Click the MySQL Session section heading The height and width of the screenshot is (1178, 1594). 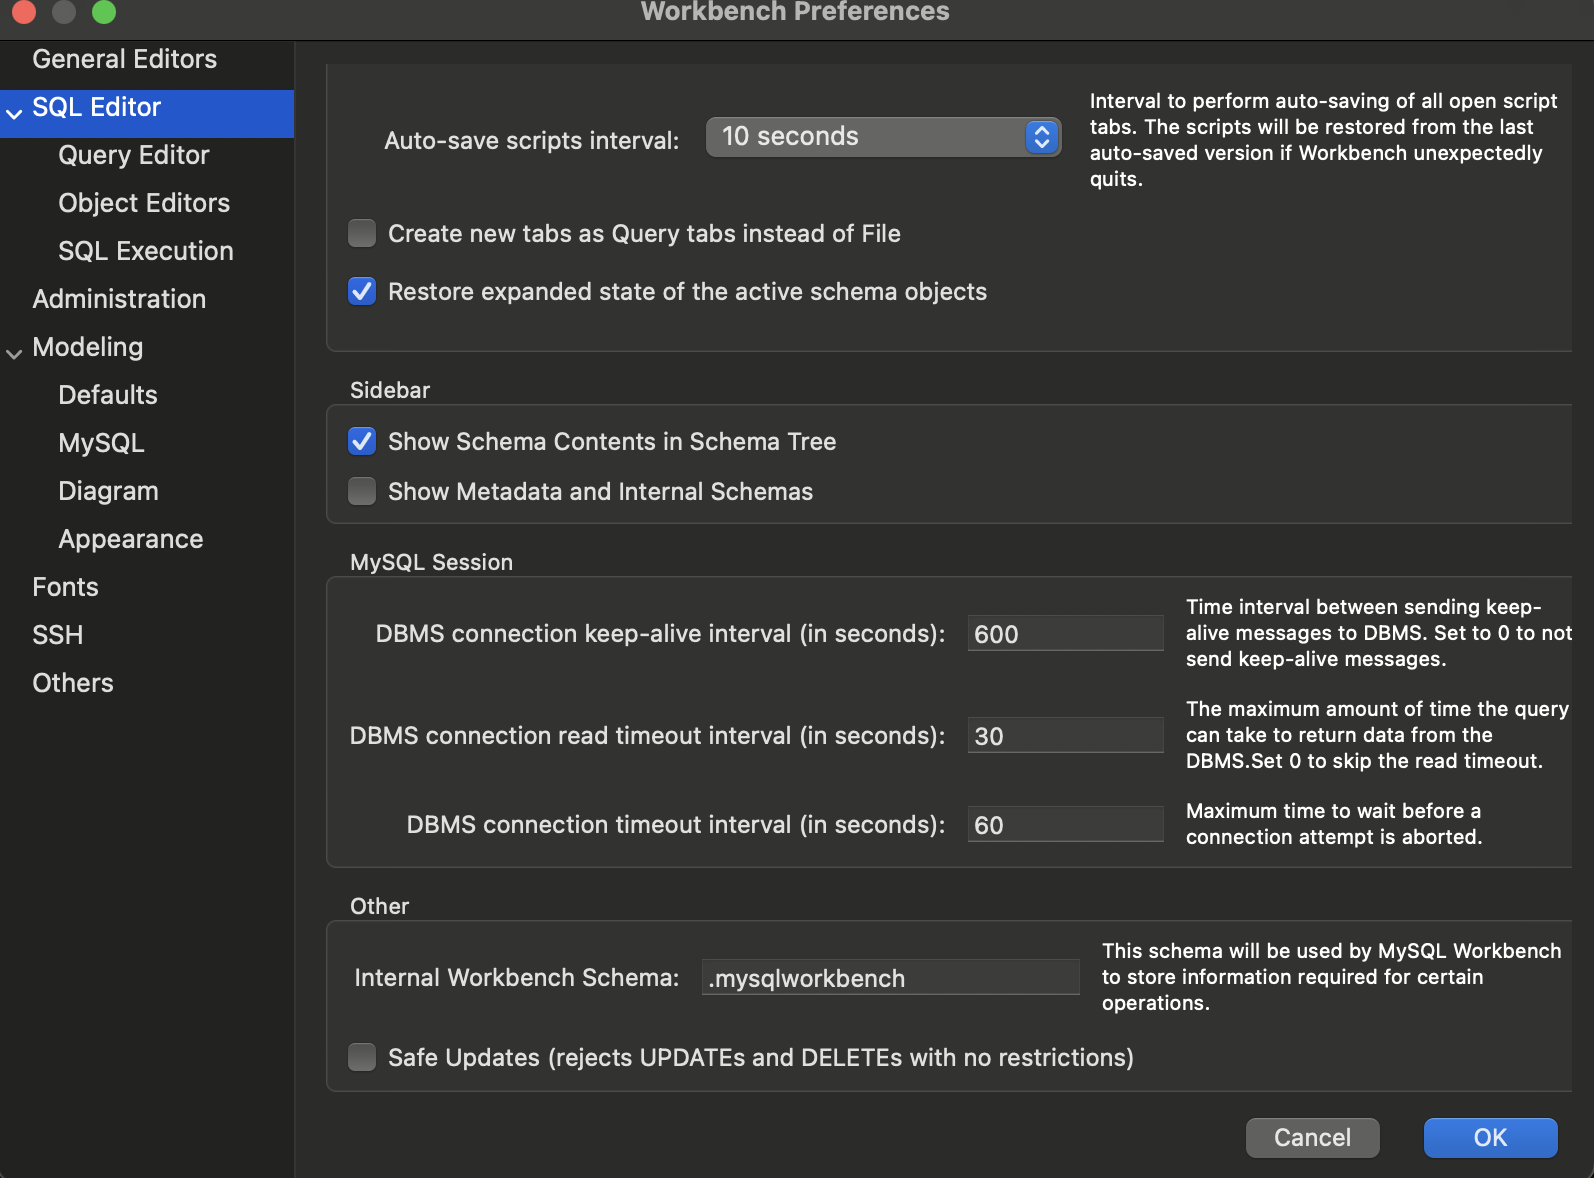(431, 562)
